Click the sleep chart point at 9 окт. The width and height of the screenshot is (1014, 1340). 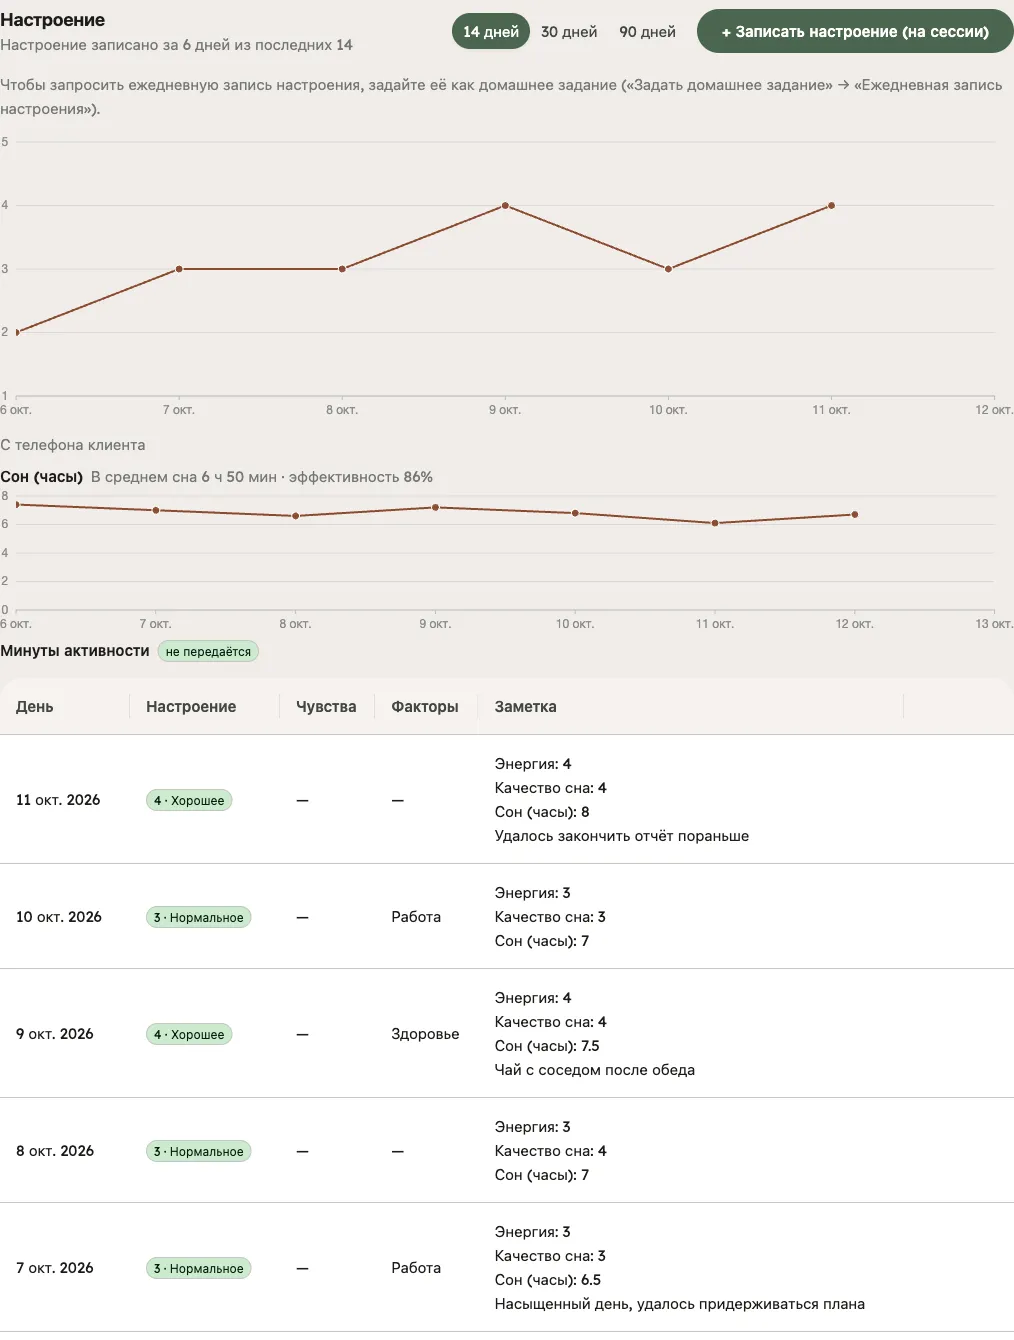tap(435, 507)
